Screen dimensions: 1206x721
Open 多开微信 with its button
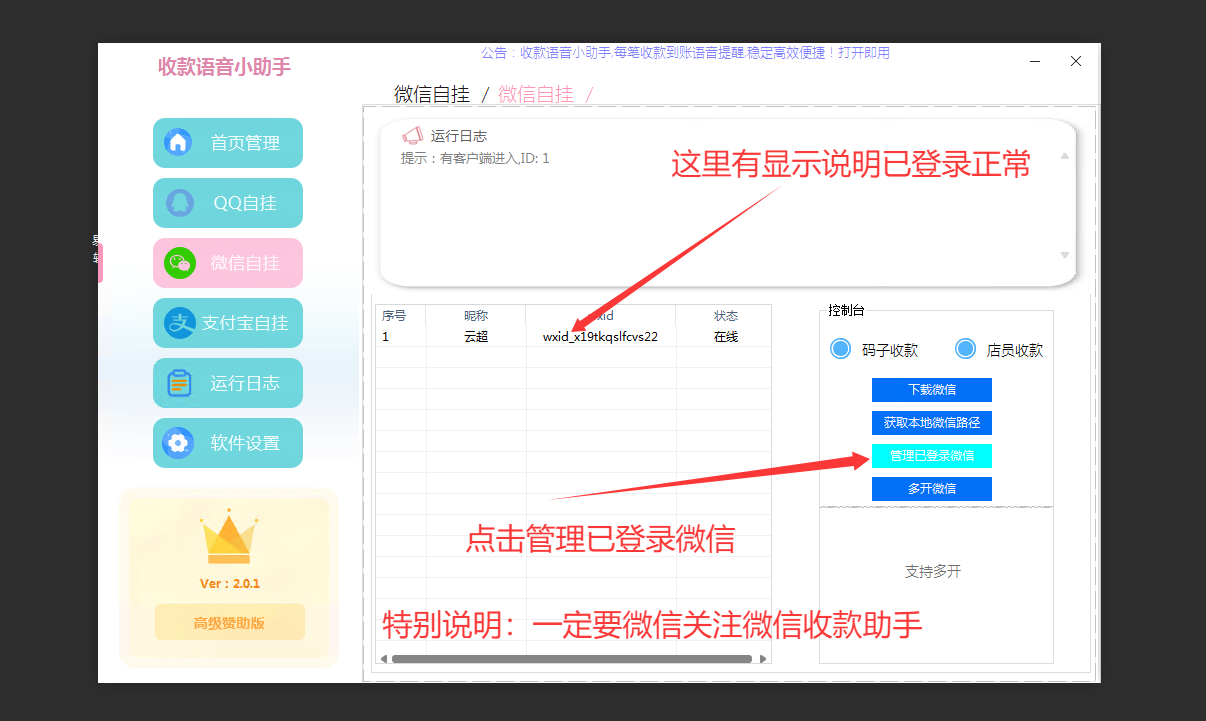coord(931,489)
